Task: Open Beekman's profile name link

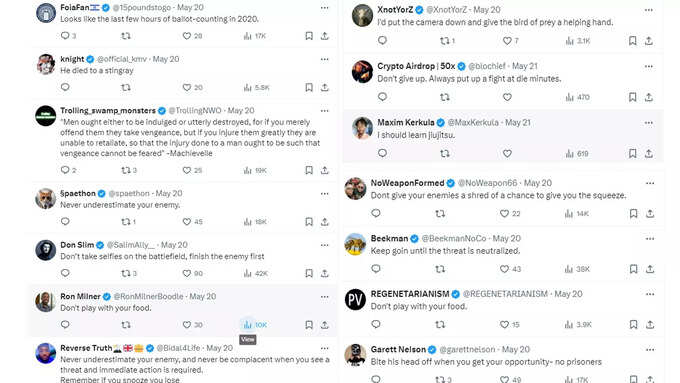Action: pyautogui.click(x=389, y=238)
